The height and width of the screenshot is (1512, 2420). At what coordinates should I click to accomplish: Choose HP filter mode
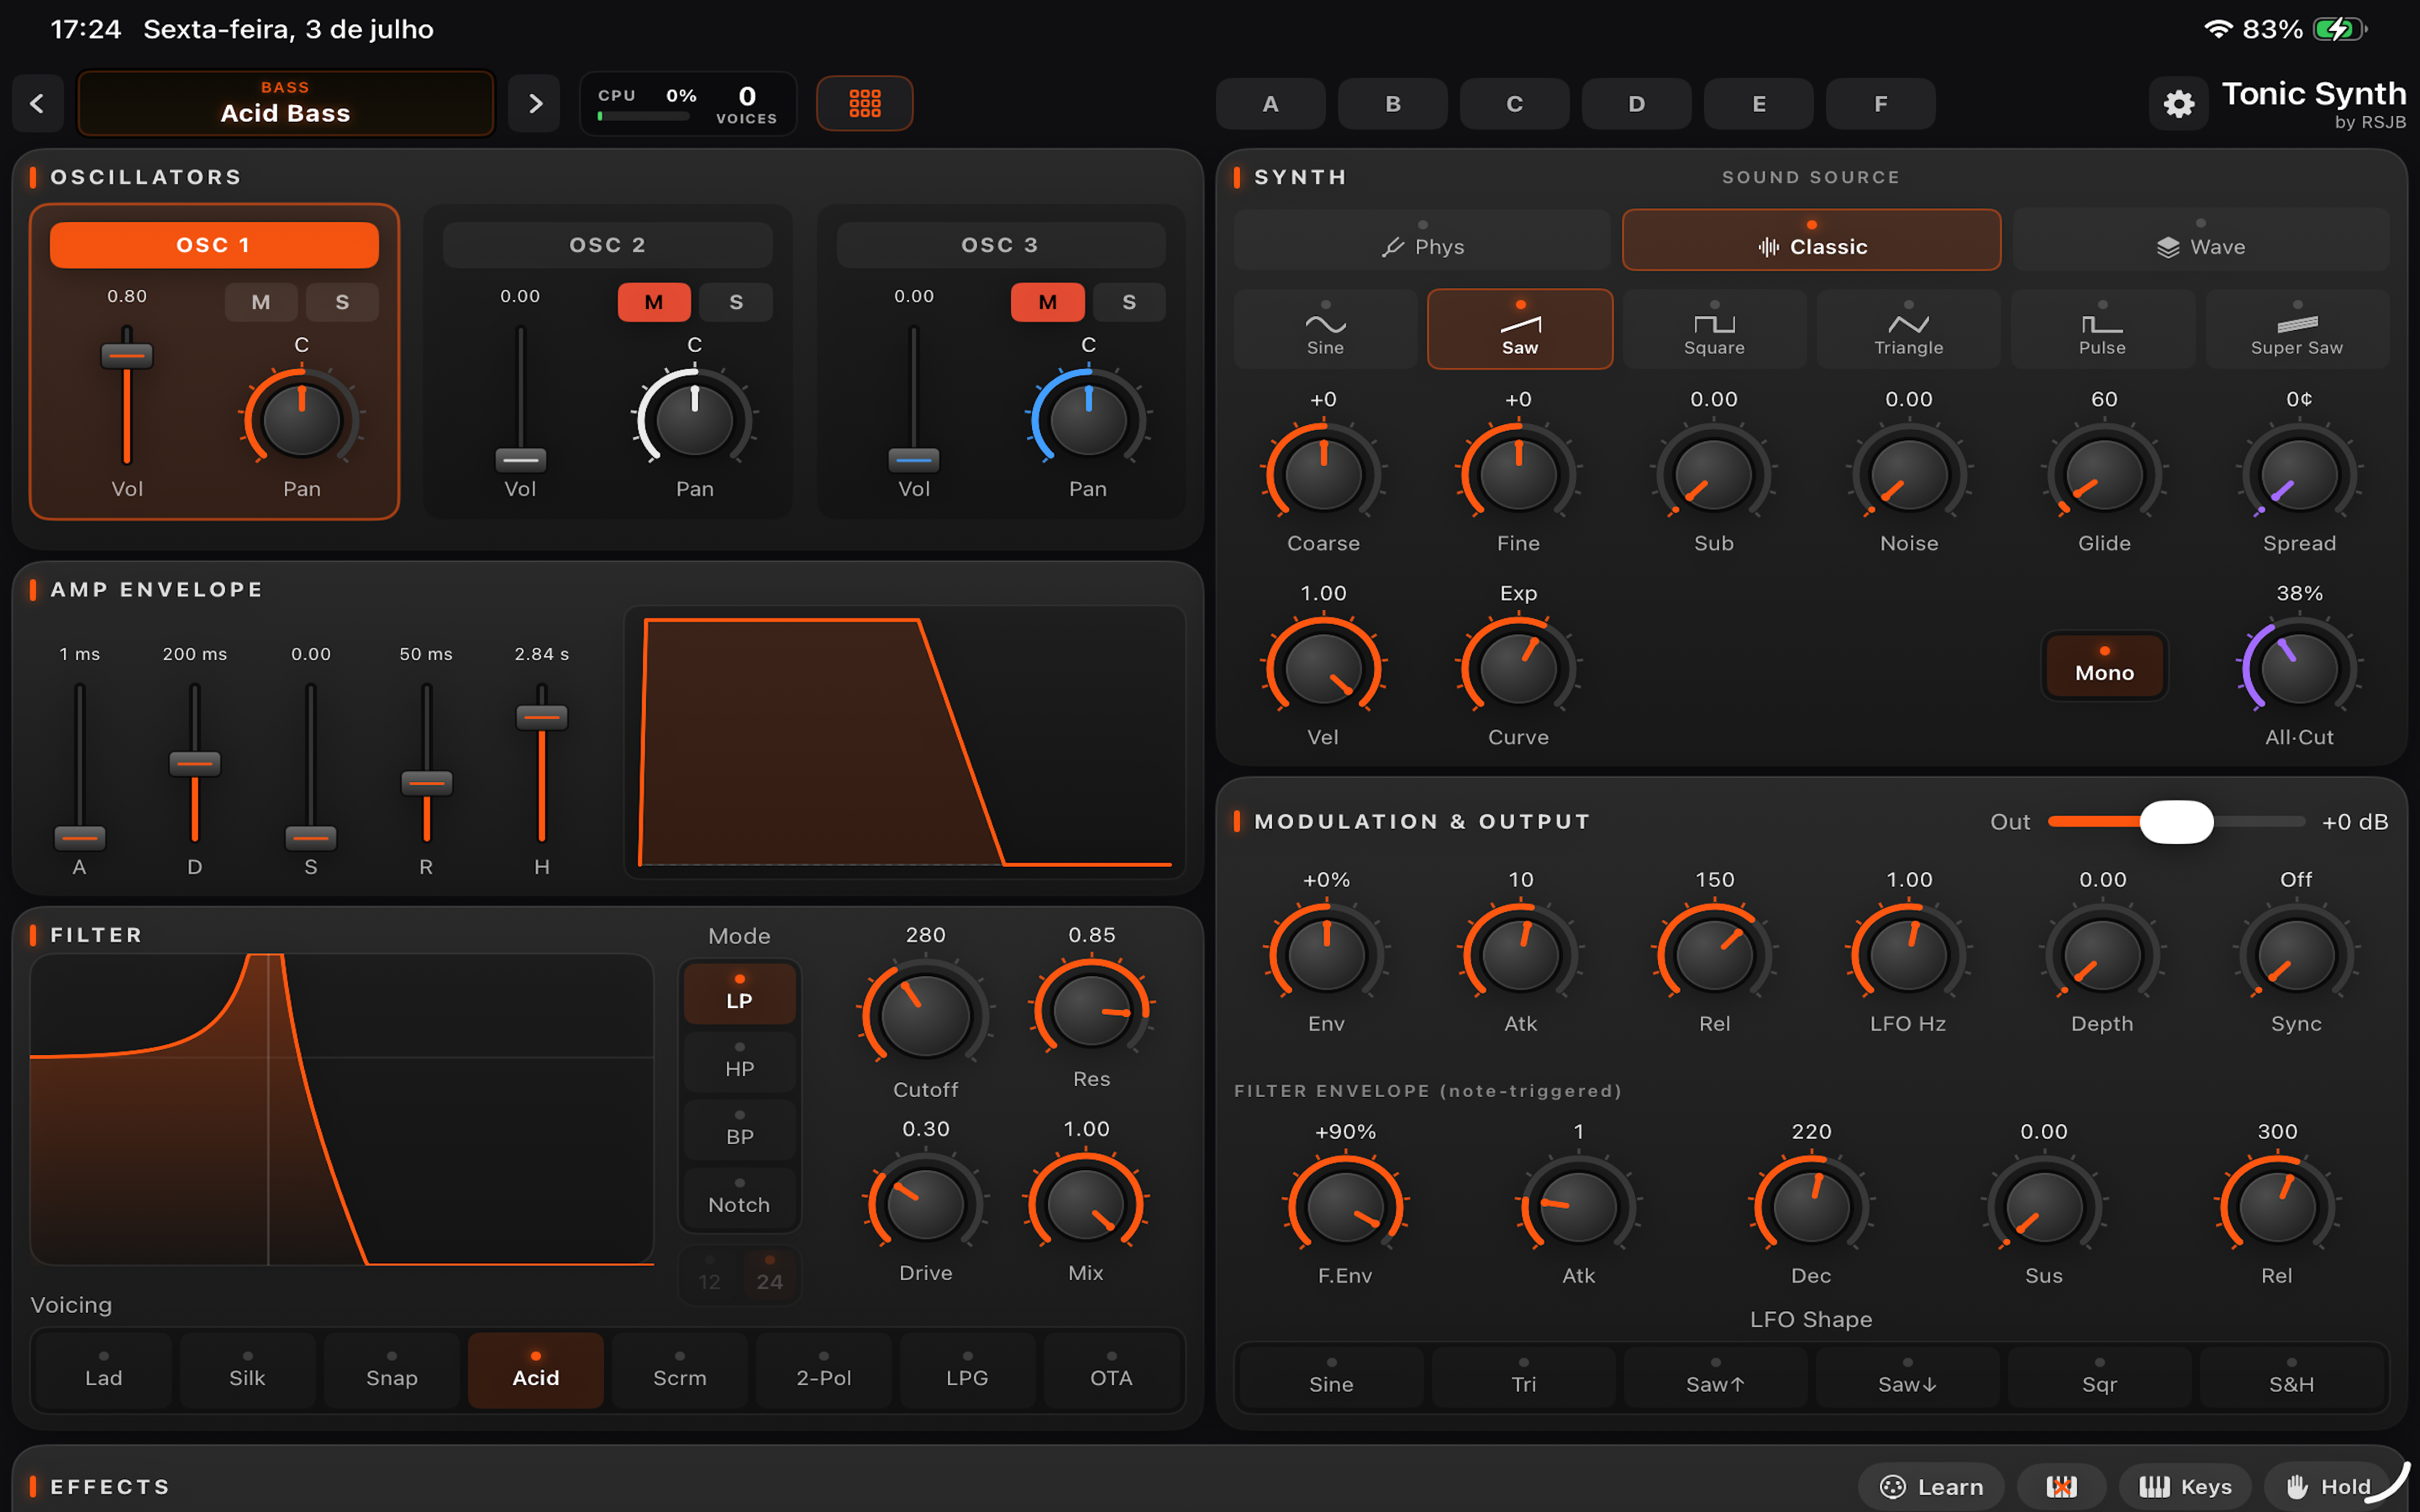pos(739,1061)
